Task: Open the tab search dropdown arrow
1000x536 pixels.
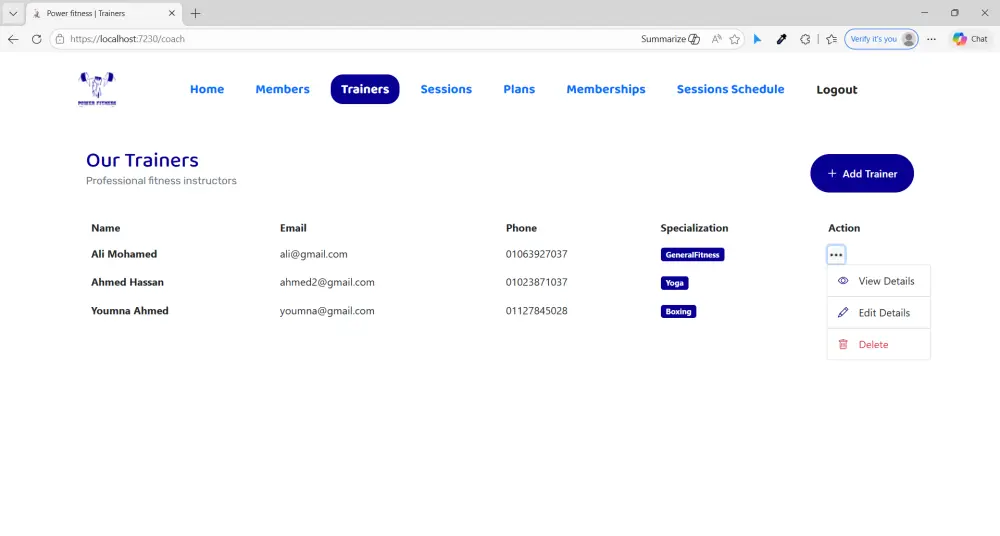Action: (13, 13)
